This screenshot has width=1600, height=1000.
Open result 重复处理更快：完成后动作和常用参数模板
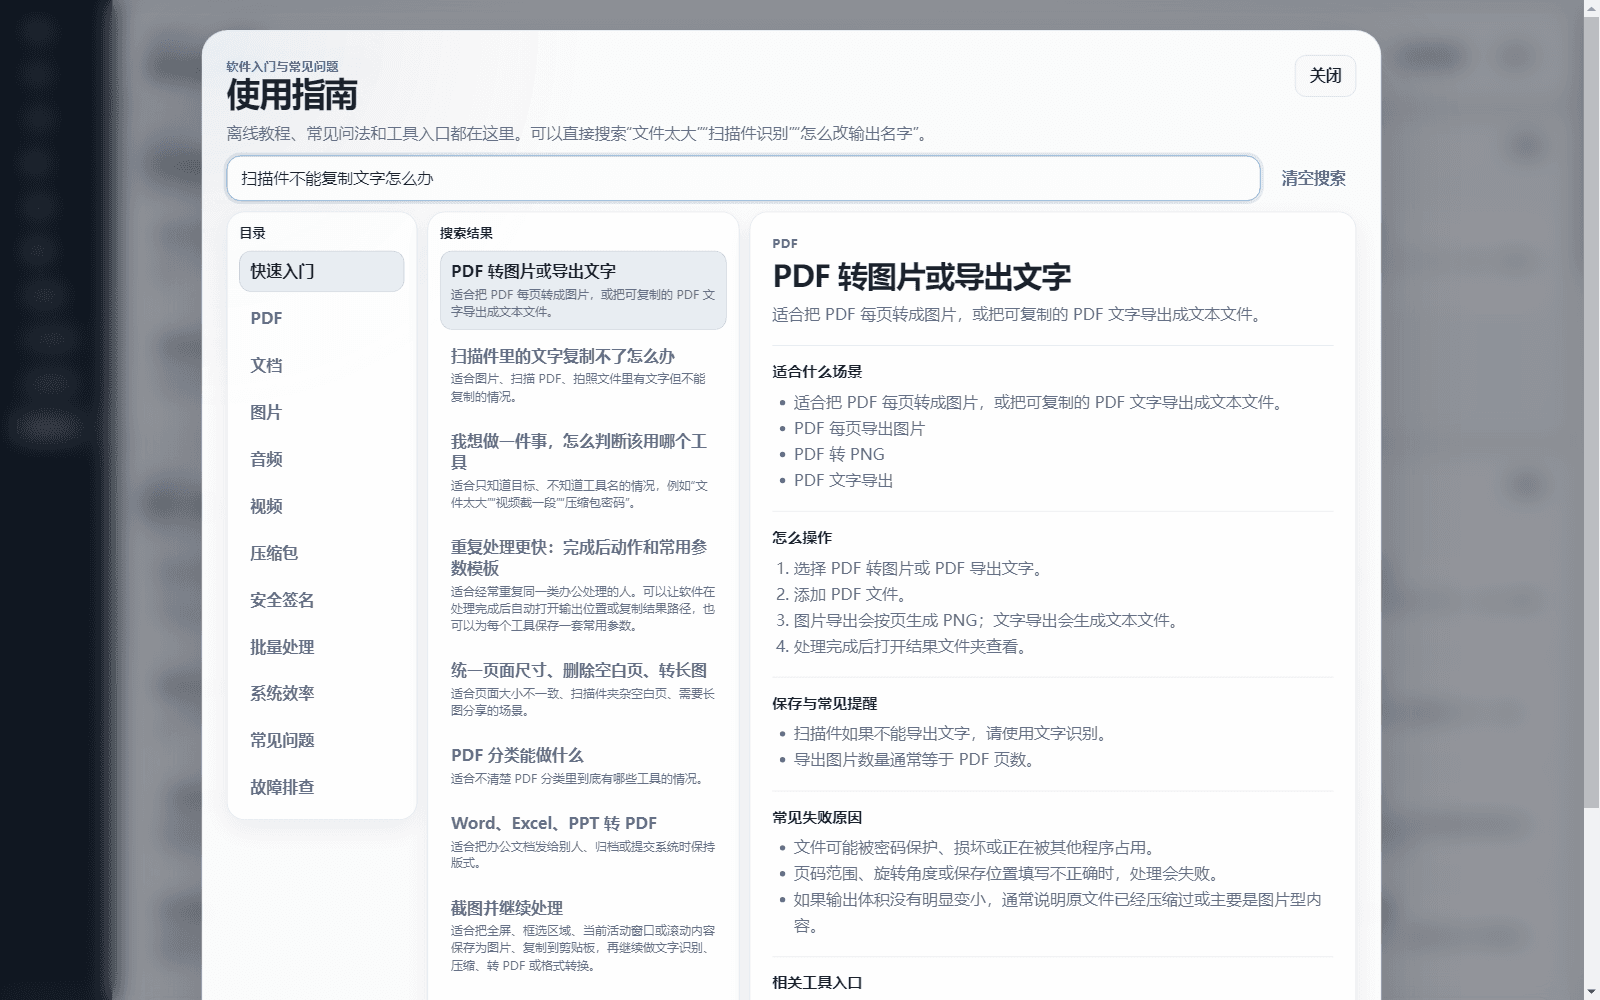(583, 585)
